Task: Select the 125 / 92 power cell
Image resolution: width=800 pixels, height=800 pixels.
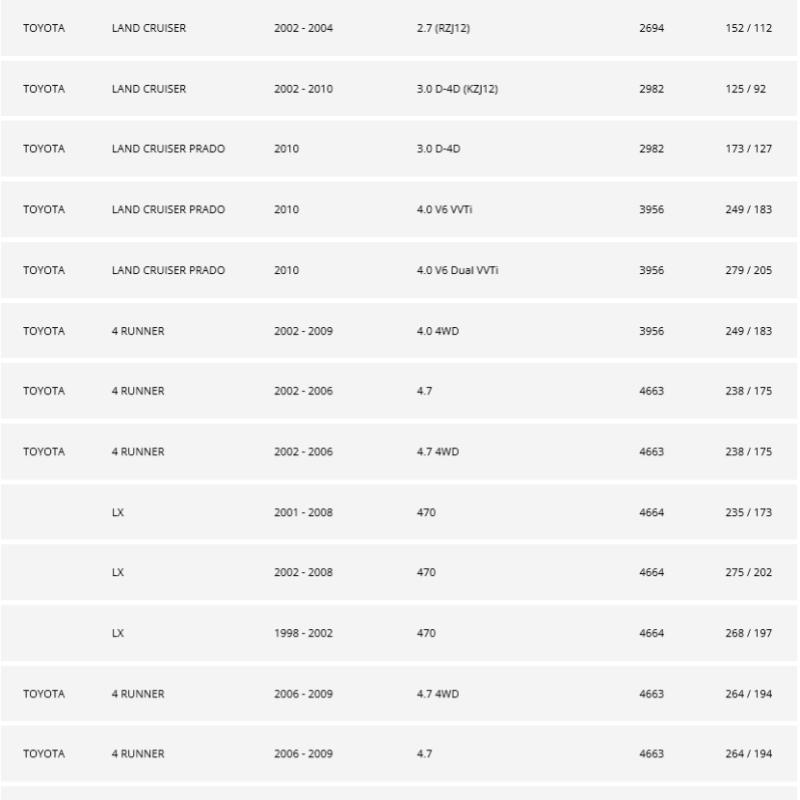Action: [x=745, y=89]
